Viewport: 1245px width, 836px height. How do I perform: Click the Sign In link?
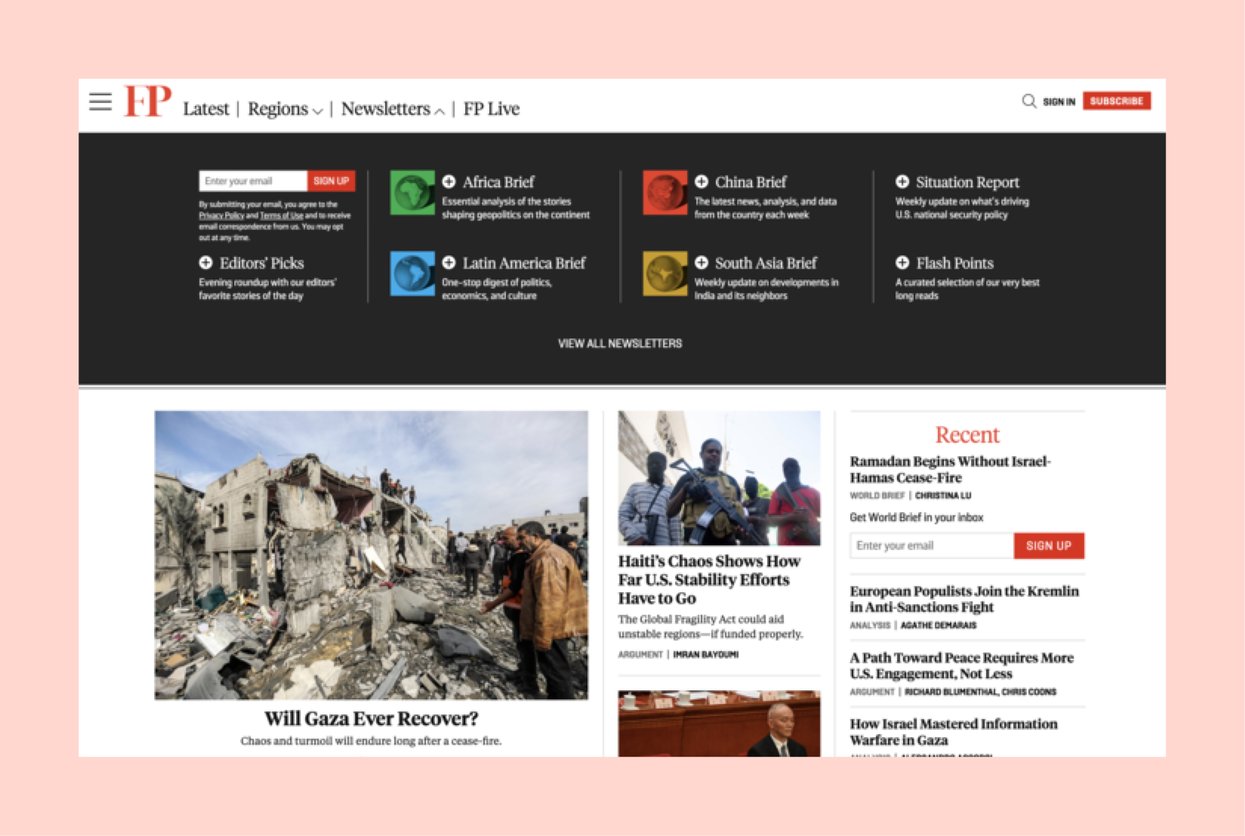[x=1059, y=102]
